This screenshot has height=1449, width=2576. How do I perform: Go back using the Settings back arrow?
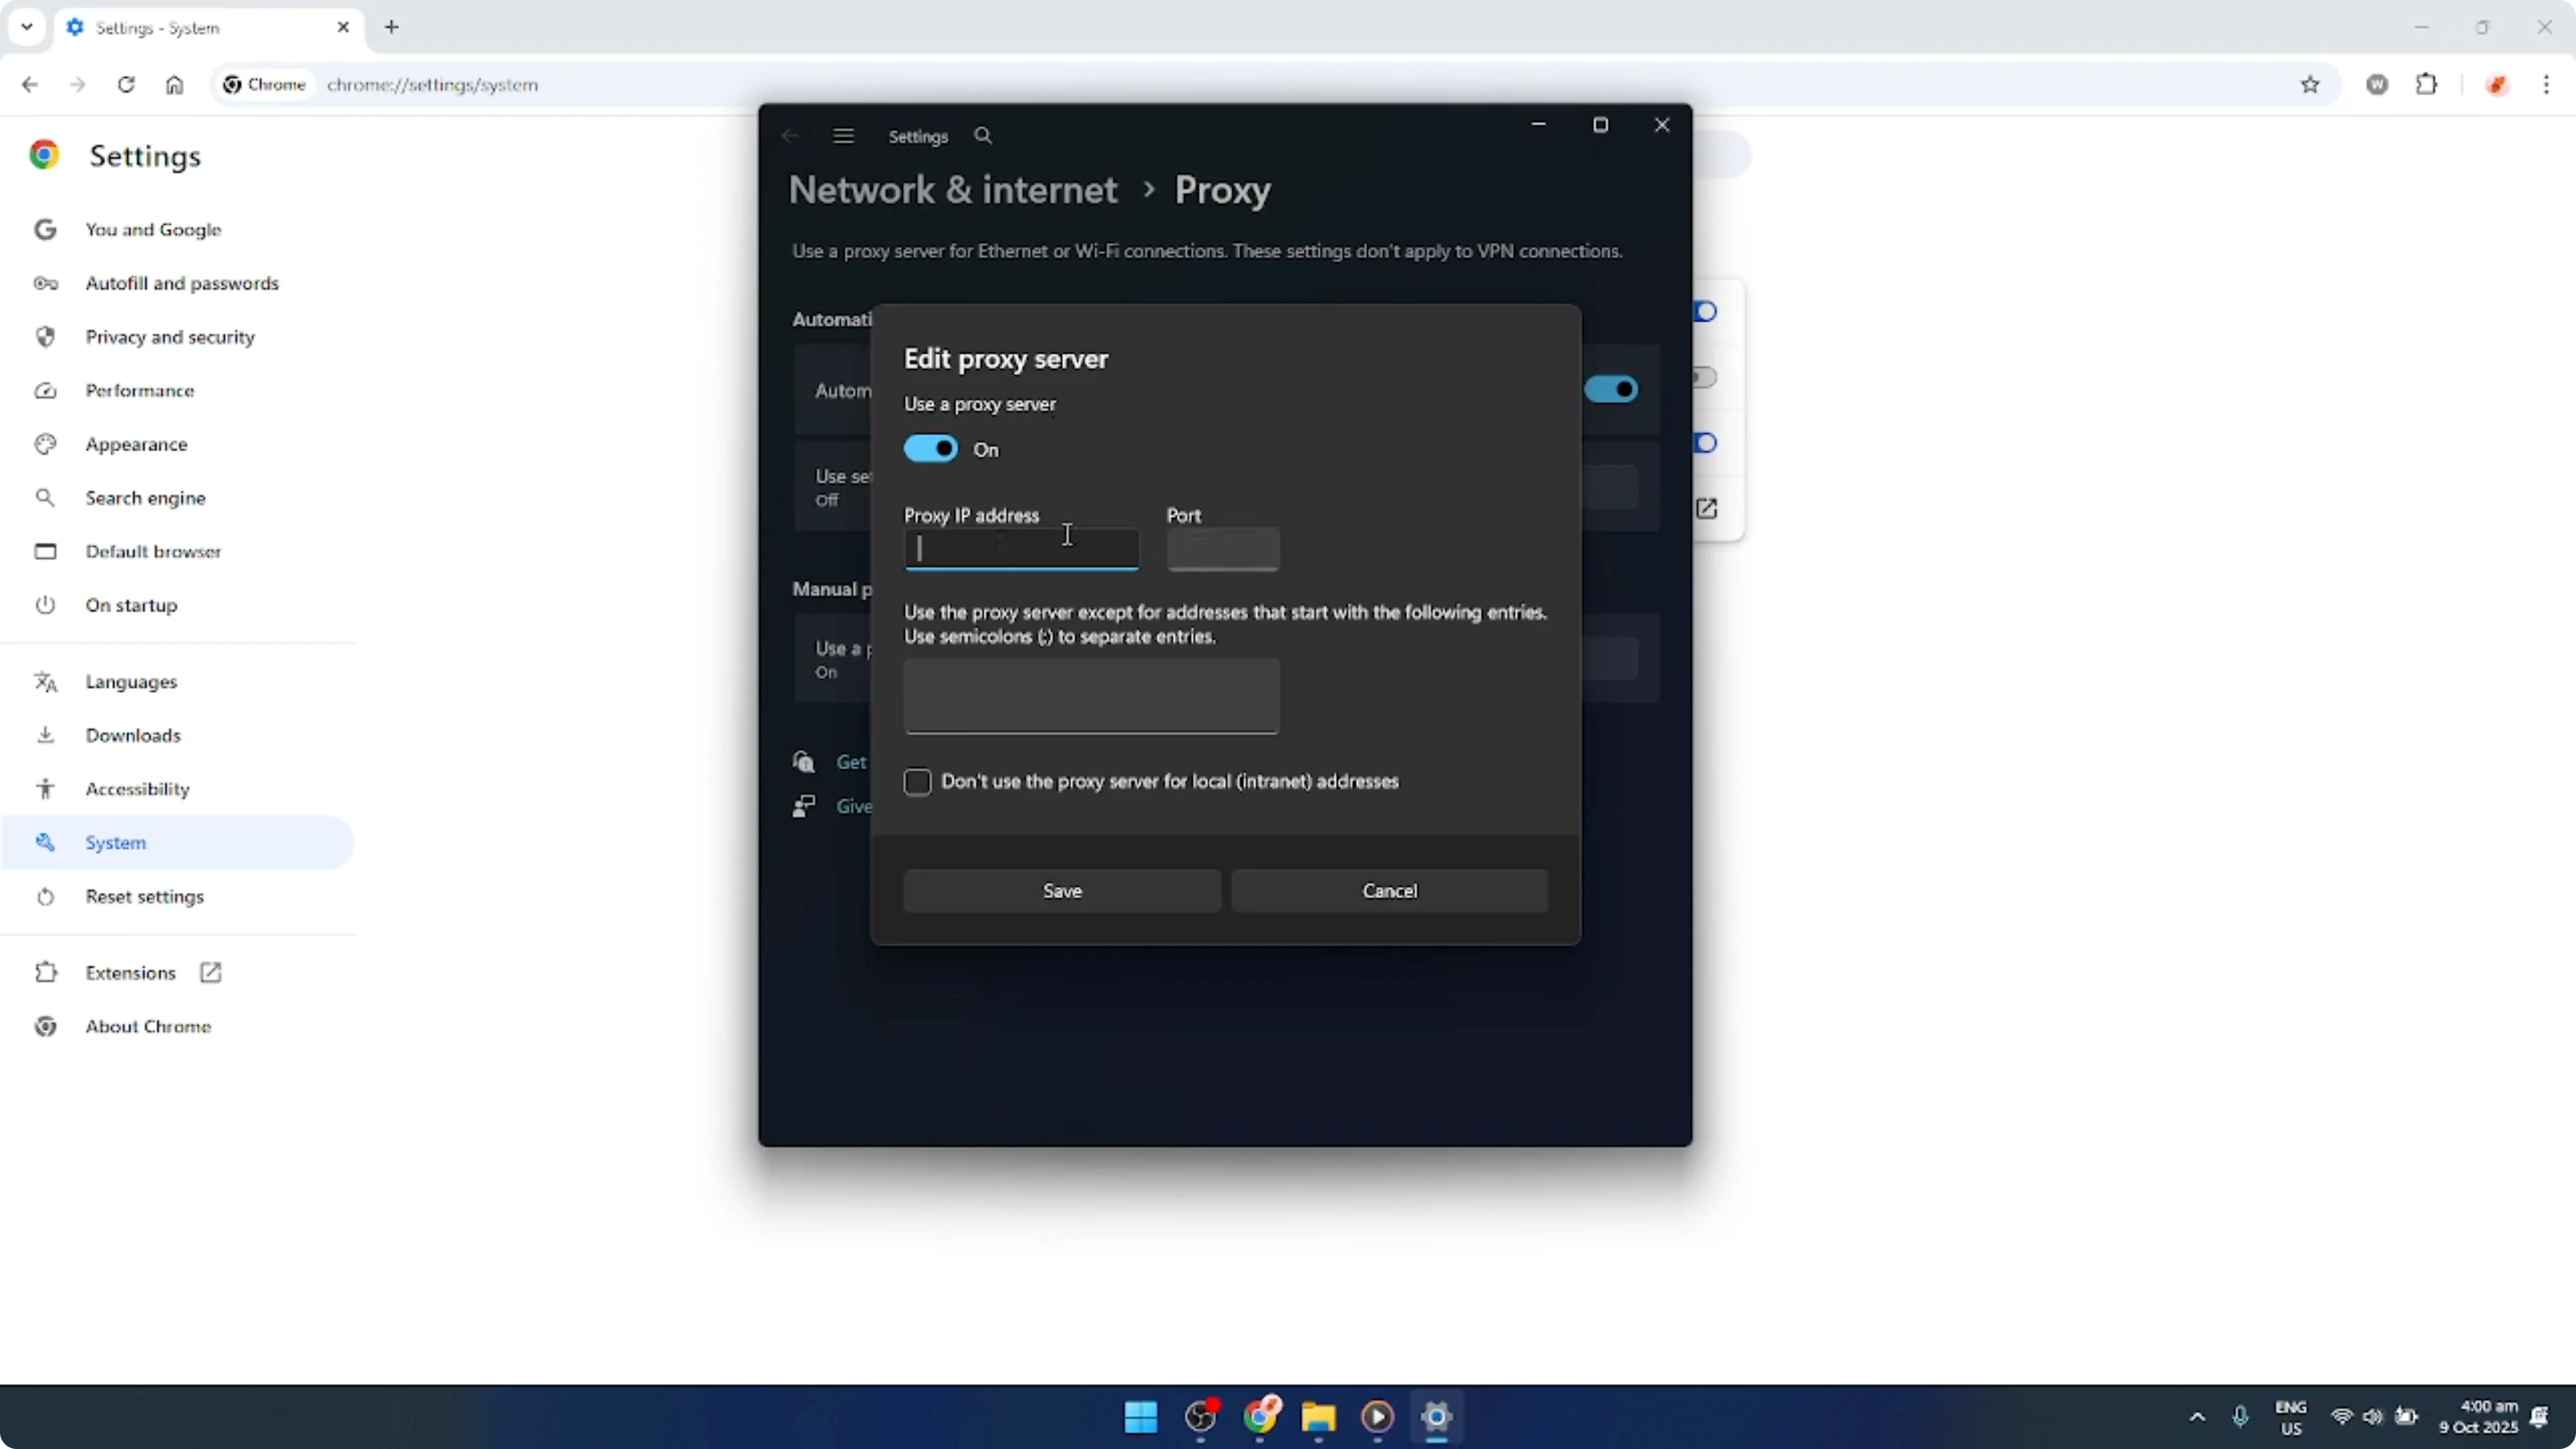(789, 135)
